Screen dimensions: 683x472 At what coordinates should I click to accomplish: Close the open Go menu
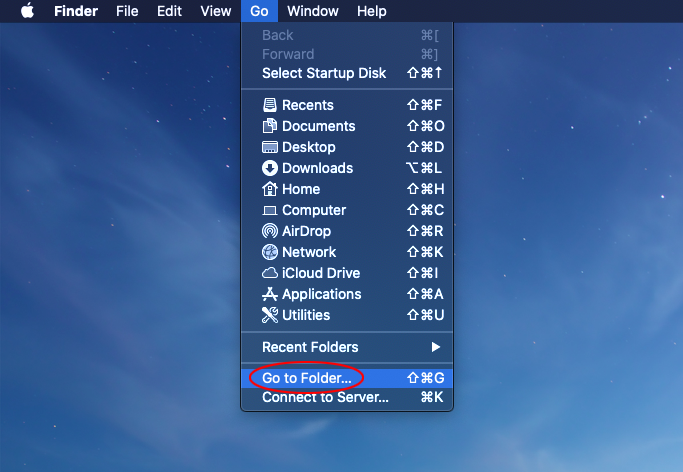click(x=259, y=11)
